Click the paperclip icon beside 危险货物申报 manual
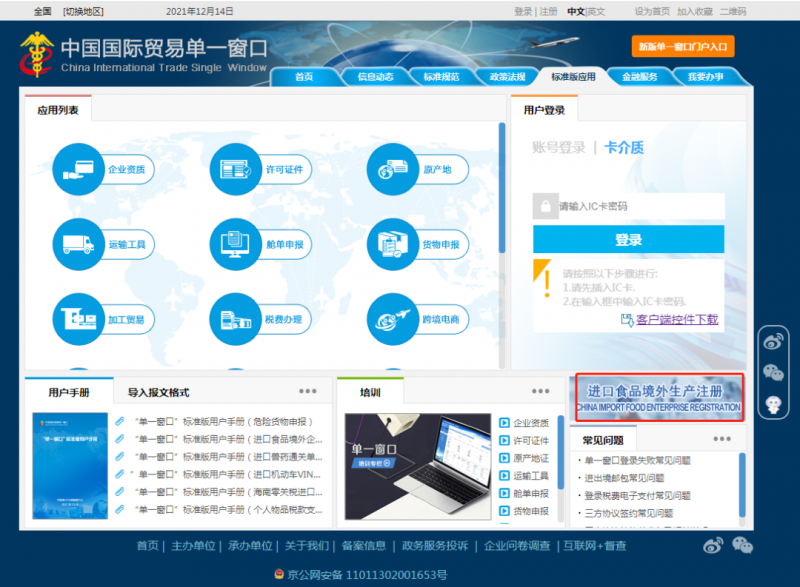 pyautogui.click(x=119, y=421)
